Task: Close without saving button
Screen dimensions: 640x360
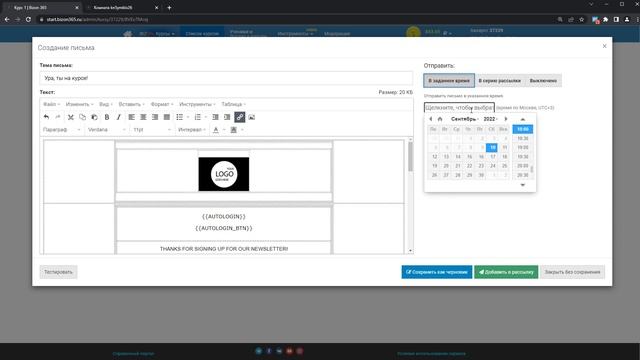Action: coord(572,272)
